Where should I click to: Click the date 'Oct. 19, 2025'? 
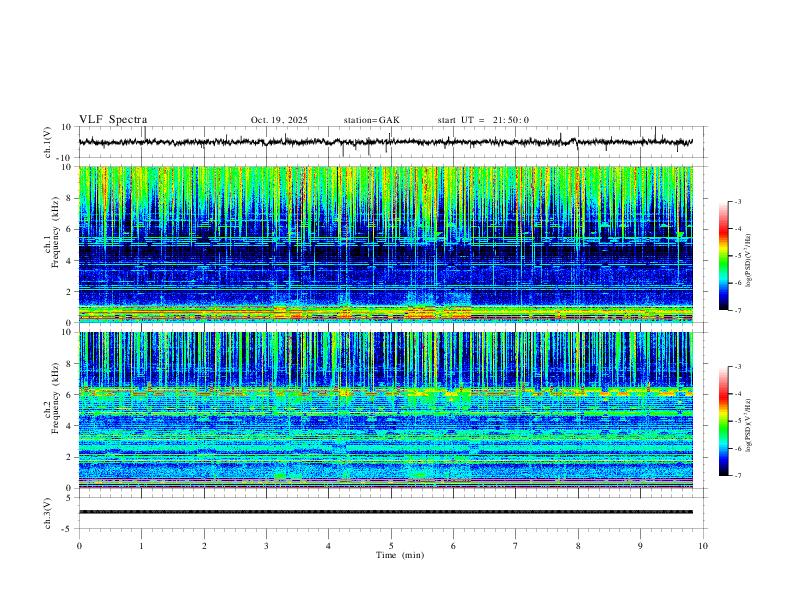click(x=279, y=120)
